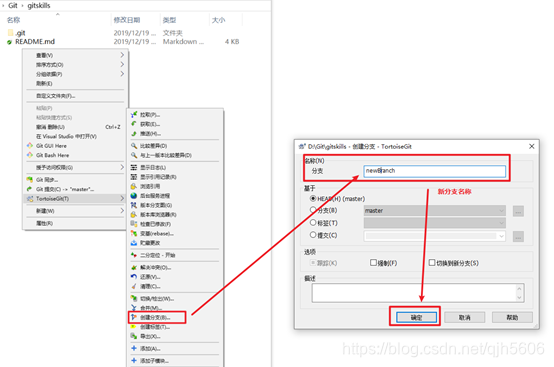Click the browse ... button beside master dropdown
The width and height of the screenshot is (554, 367).
pyautogui.click(x=518, y=211)
